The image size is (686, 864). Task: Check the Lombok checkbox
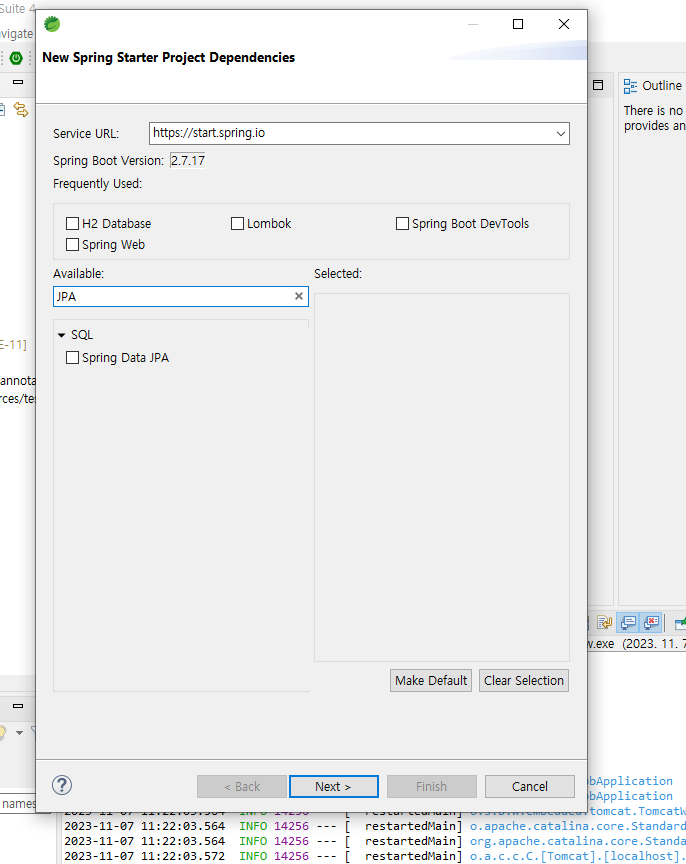click(x=237, y=224)
